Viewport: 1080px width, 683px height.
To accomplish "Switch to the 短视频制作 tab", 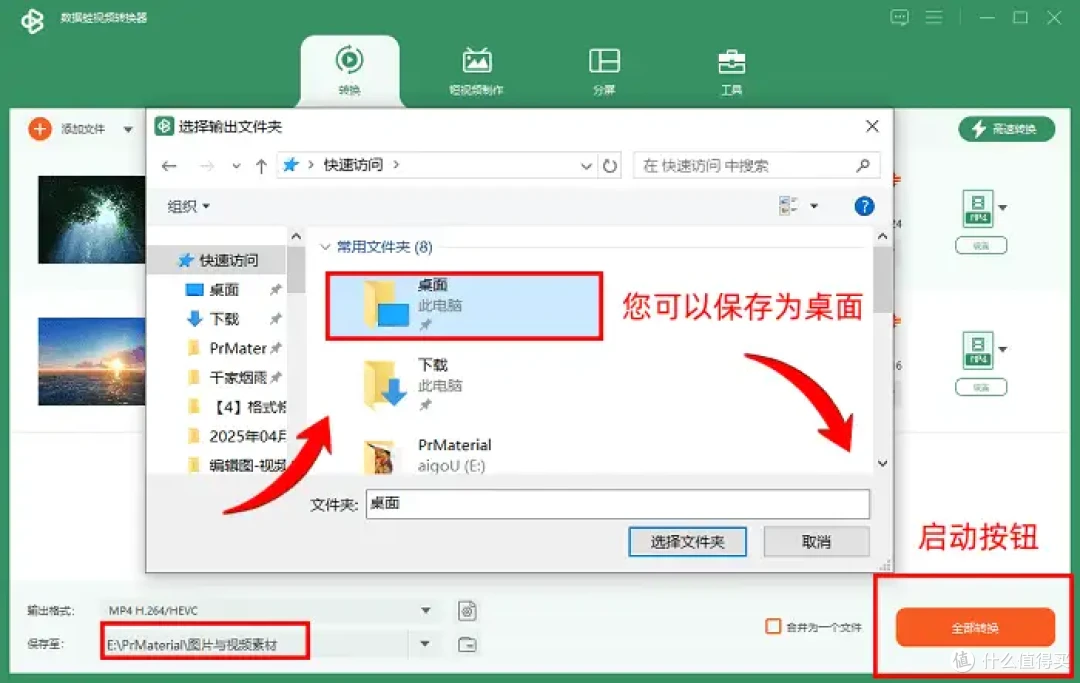I will (x=476, y=71).
